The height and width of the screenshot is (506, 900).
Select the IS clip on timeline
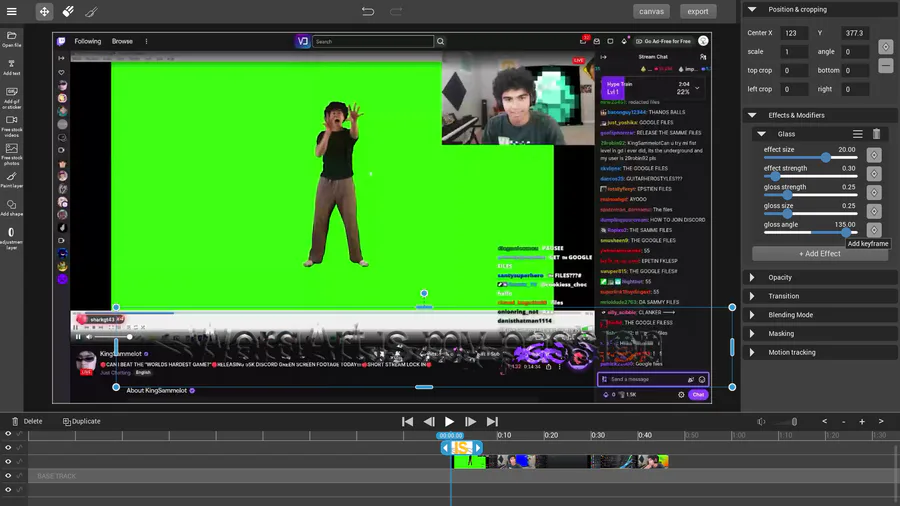tap(461, 447)
